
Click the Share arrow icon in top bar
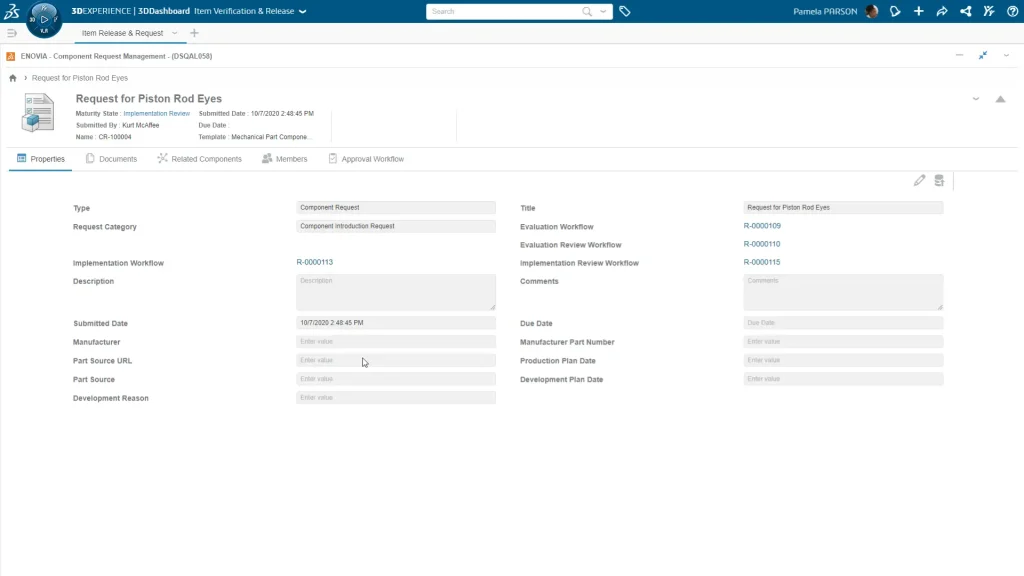(941, 12)
